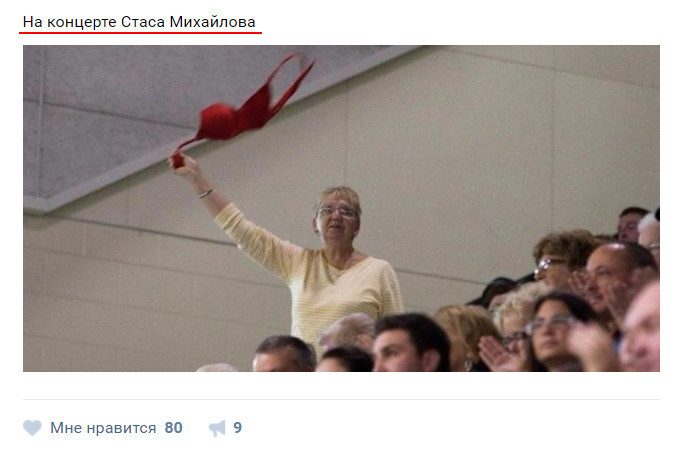Open the post photo in viewer

click(x=341, y=208)
